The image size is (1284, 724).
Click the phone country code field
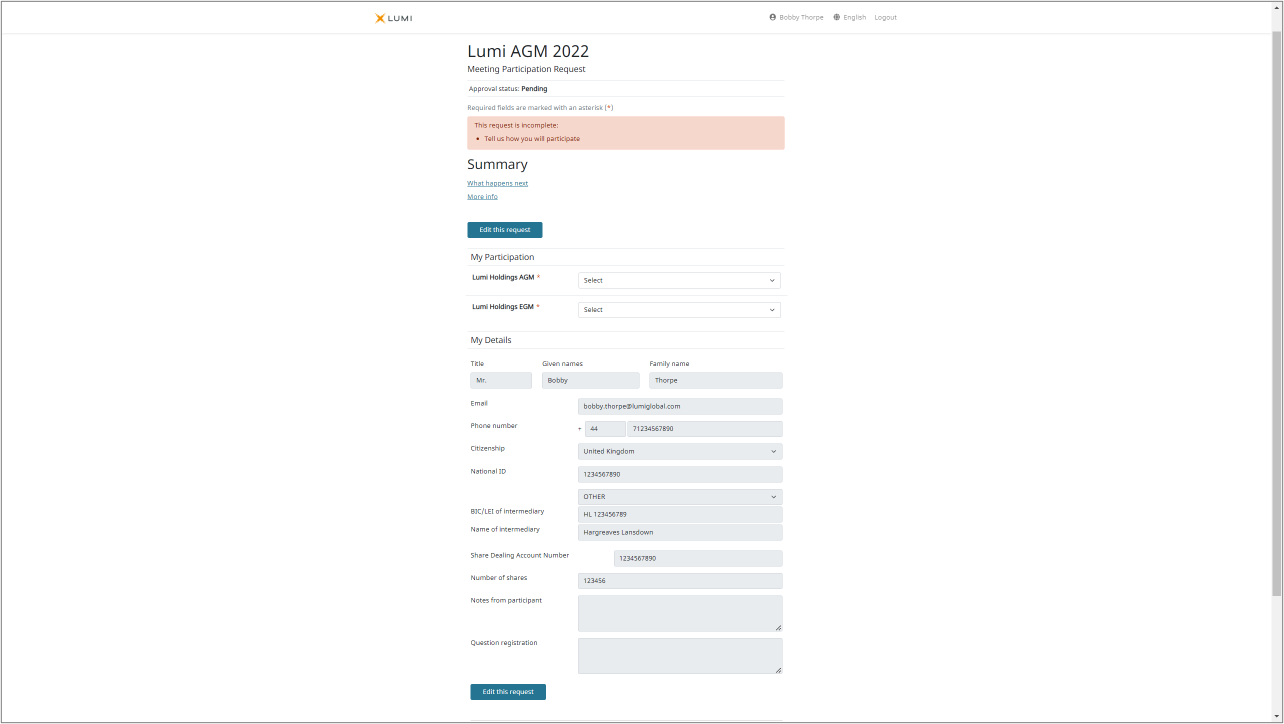(605, 429)
